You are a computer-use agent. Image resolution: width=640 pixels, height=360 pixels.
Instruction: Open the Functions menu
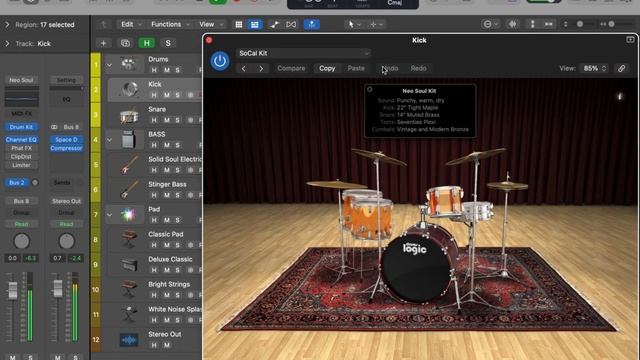[170, 24]
